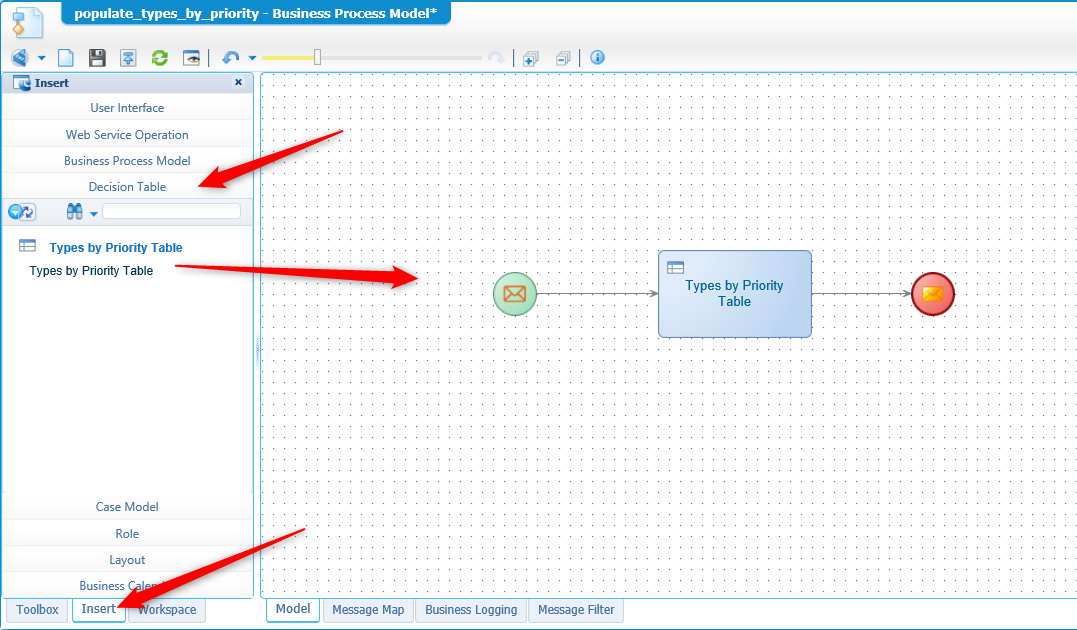1077x630 pixels.
Task: Click the collapse all icon in toolbar
Action: pos(563,58)
